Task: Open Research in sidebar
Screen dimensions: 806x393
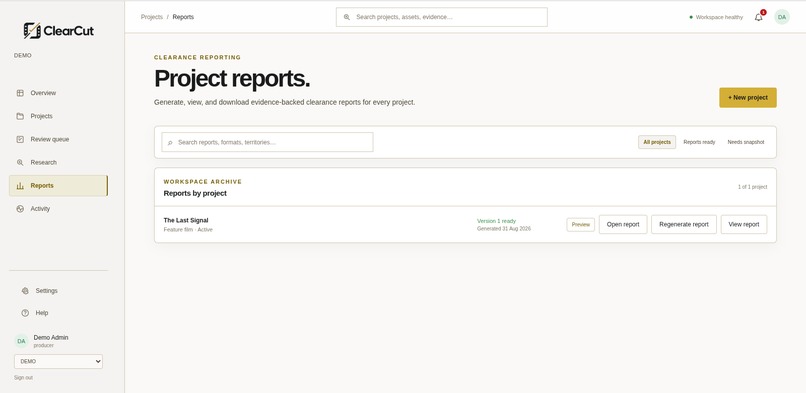Action: pyautogui.click(x=59, y=162)
